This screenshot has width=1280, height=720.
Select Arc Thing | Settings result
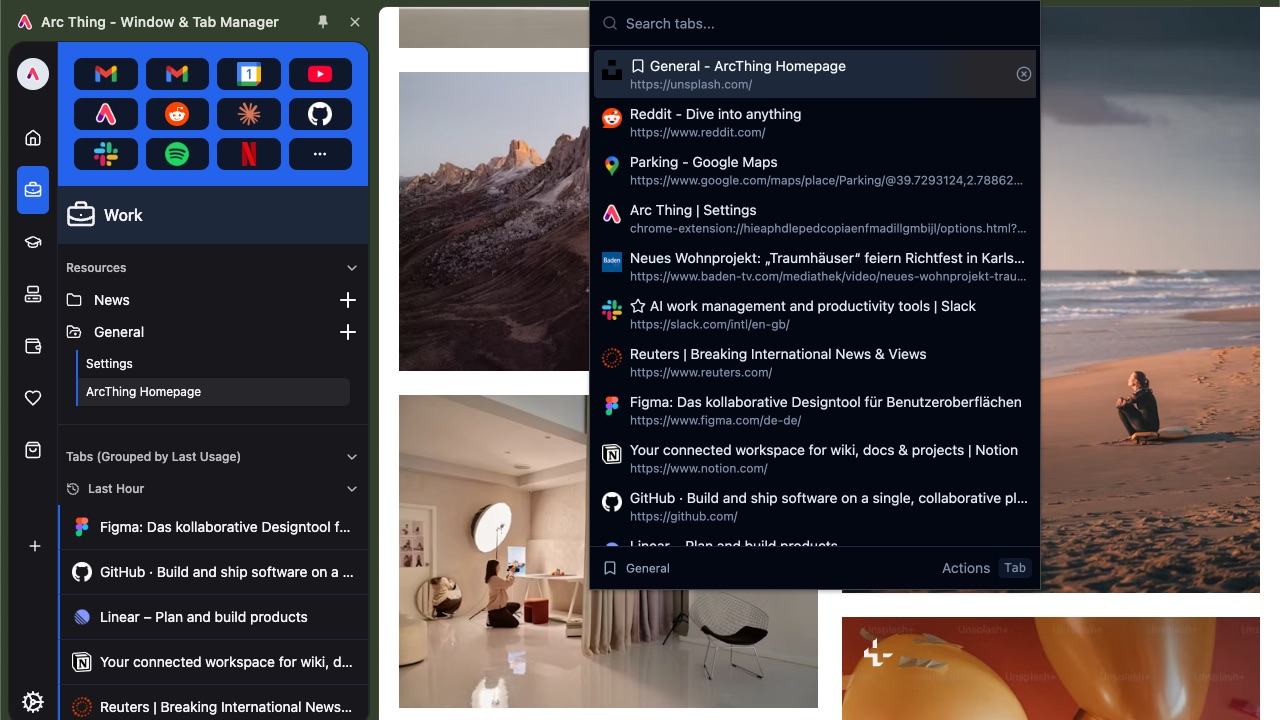click(x=815, y=218)
